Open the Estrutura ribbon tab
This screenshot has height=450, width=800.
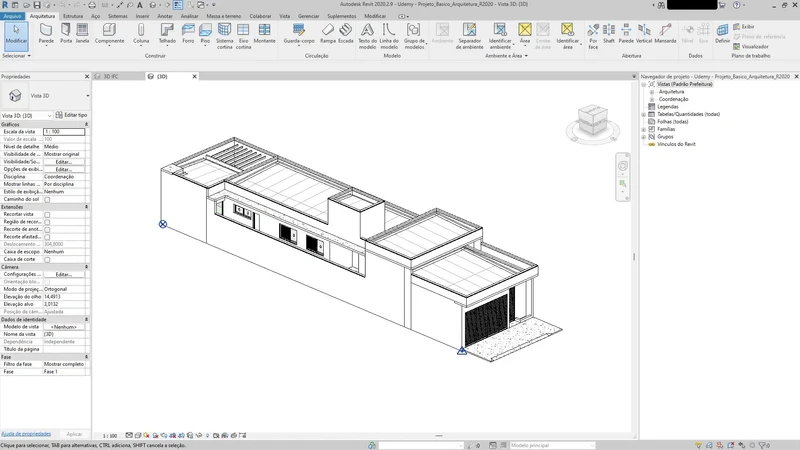[x=73, y=17]
